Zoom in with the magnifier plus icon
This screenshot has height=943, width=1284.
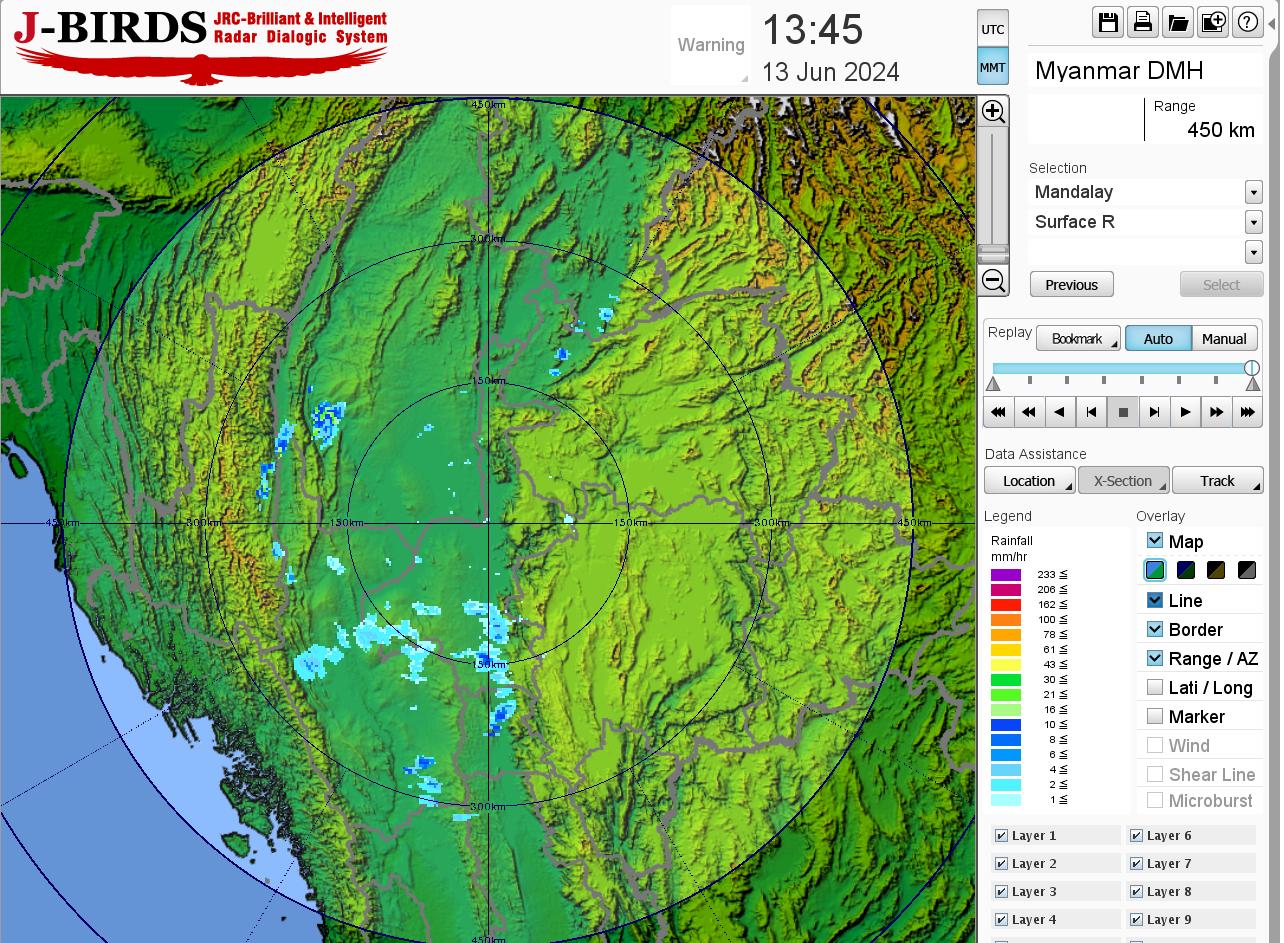tap(993, 111)
